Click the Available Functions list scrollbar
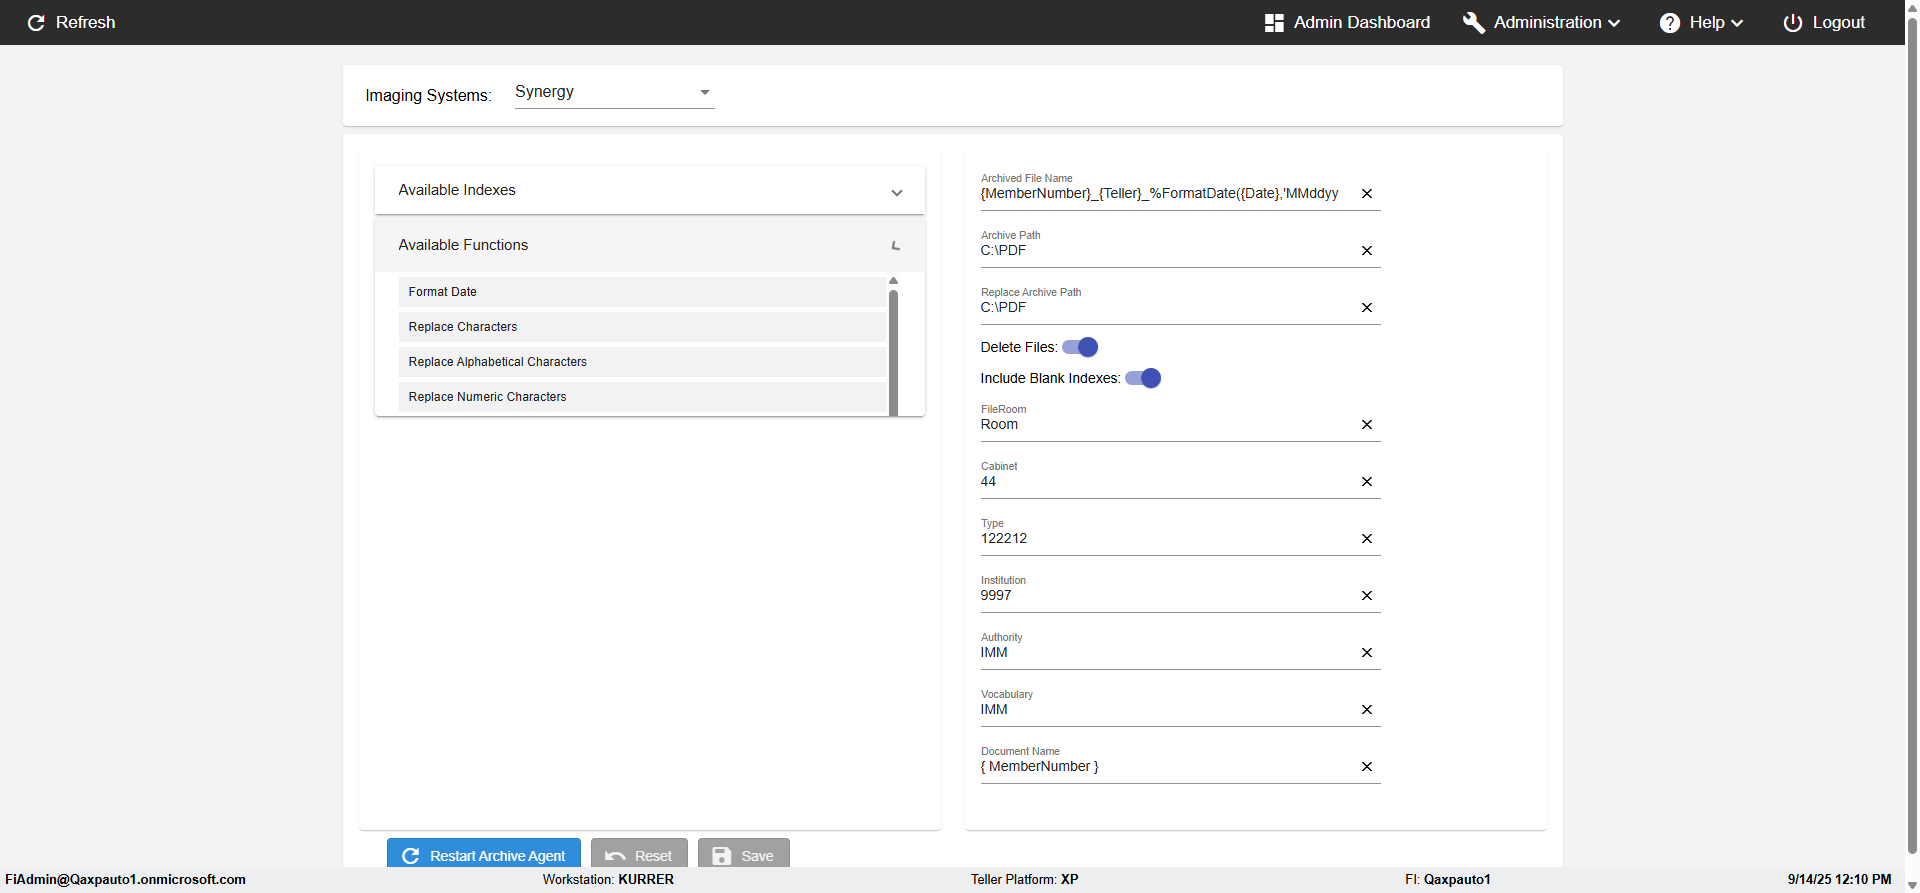 [893, 350]
